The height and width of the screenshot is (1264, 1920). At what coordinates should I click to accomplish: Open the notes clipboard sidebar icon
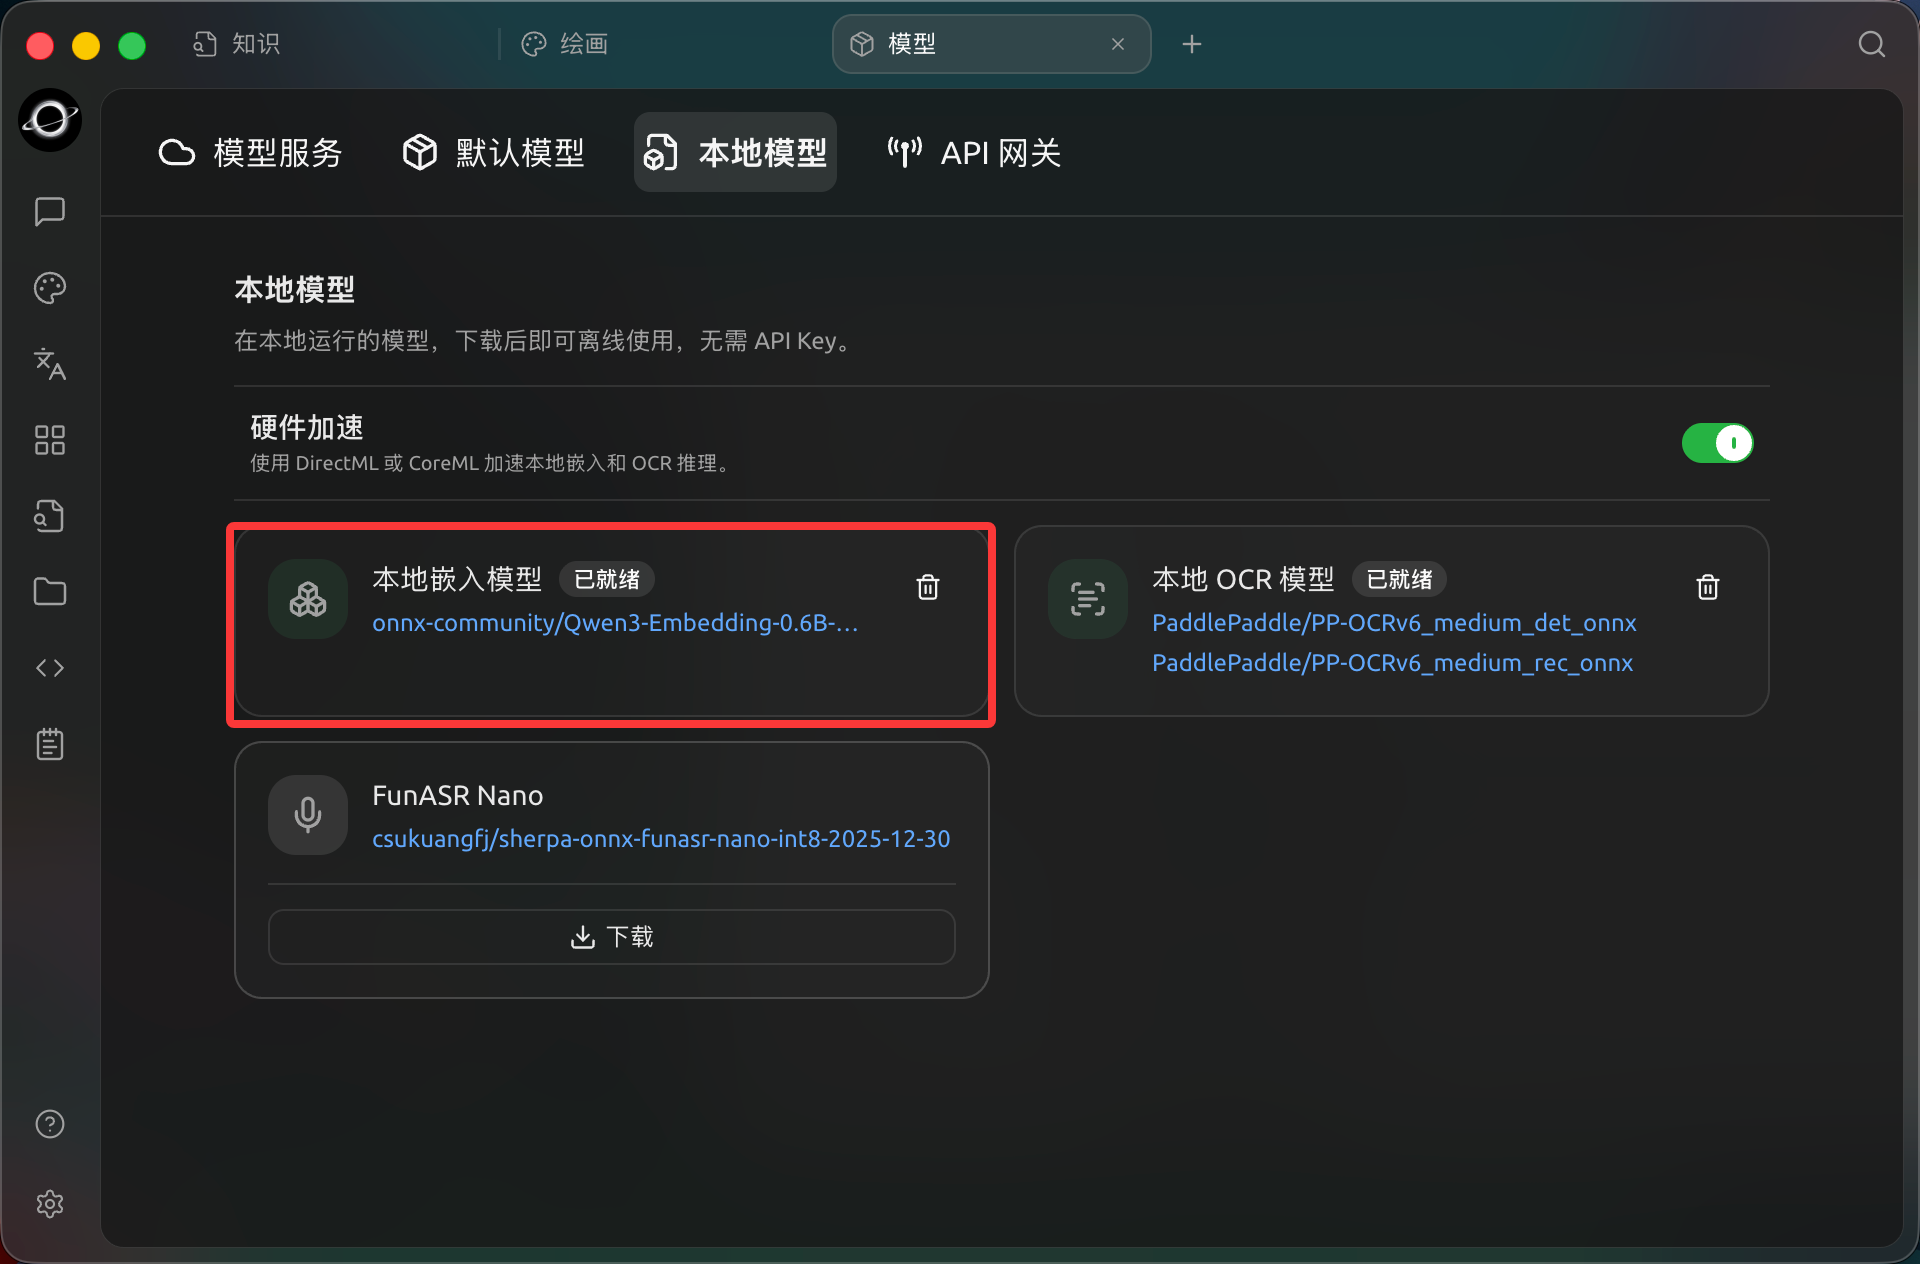(50, 744)
